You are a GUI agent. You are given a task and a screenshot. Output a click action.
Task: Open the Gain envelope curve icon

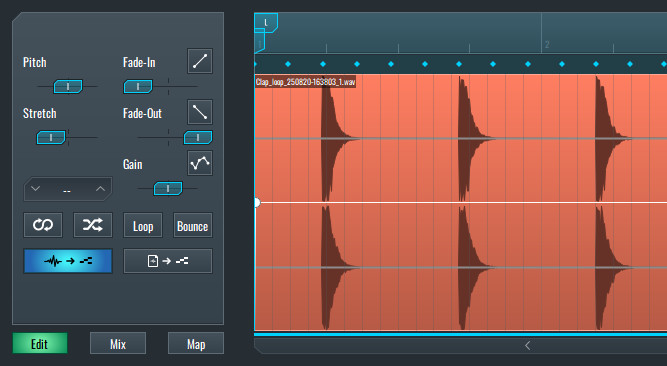point(200,163)
